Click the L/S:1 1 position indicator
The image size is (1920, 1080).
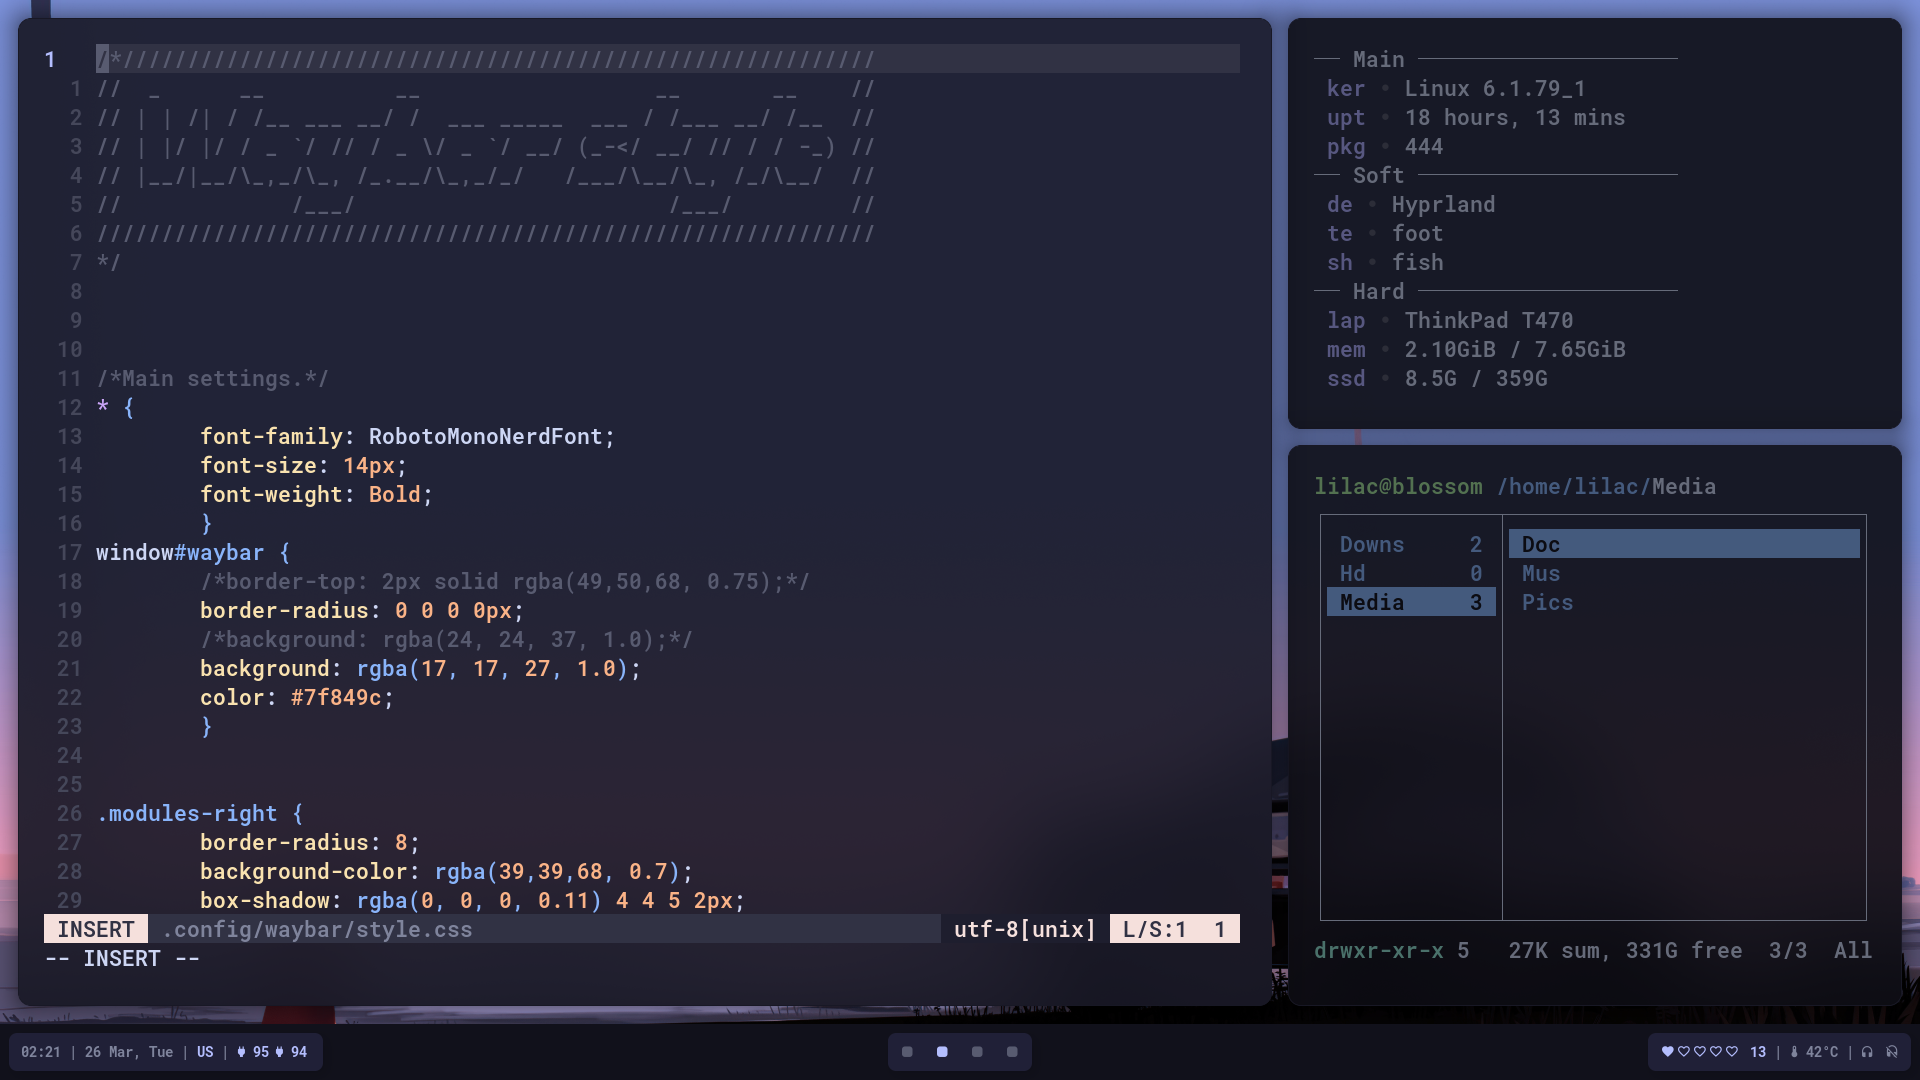(1174, 929)
